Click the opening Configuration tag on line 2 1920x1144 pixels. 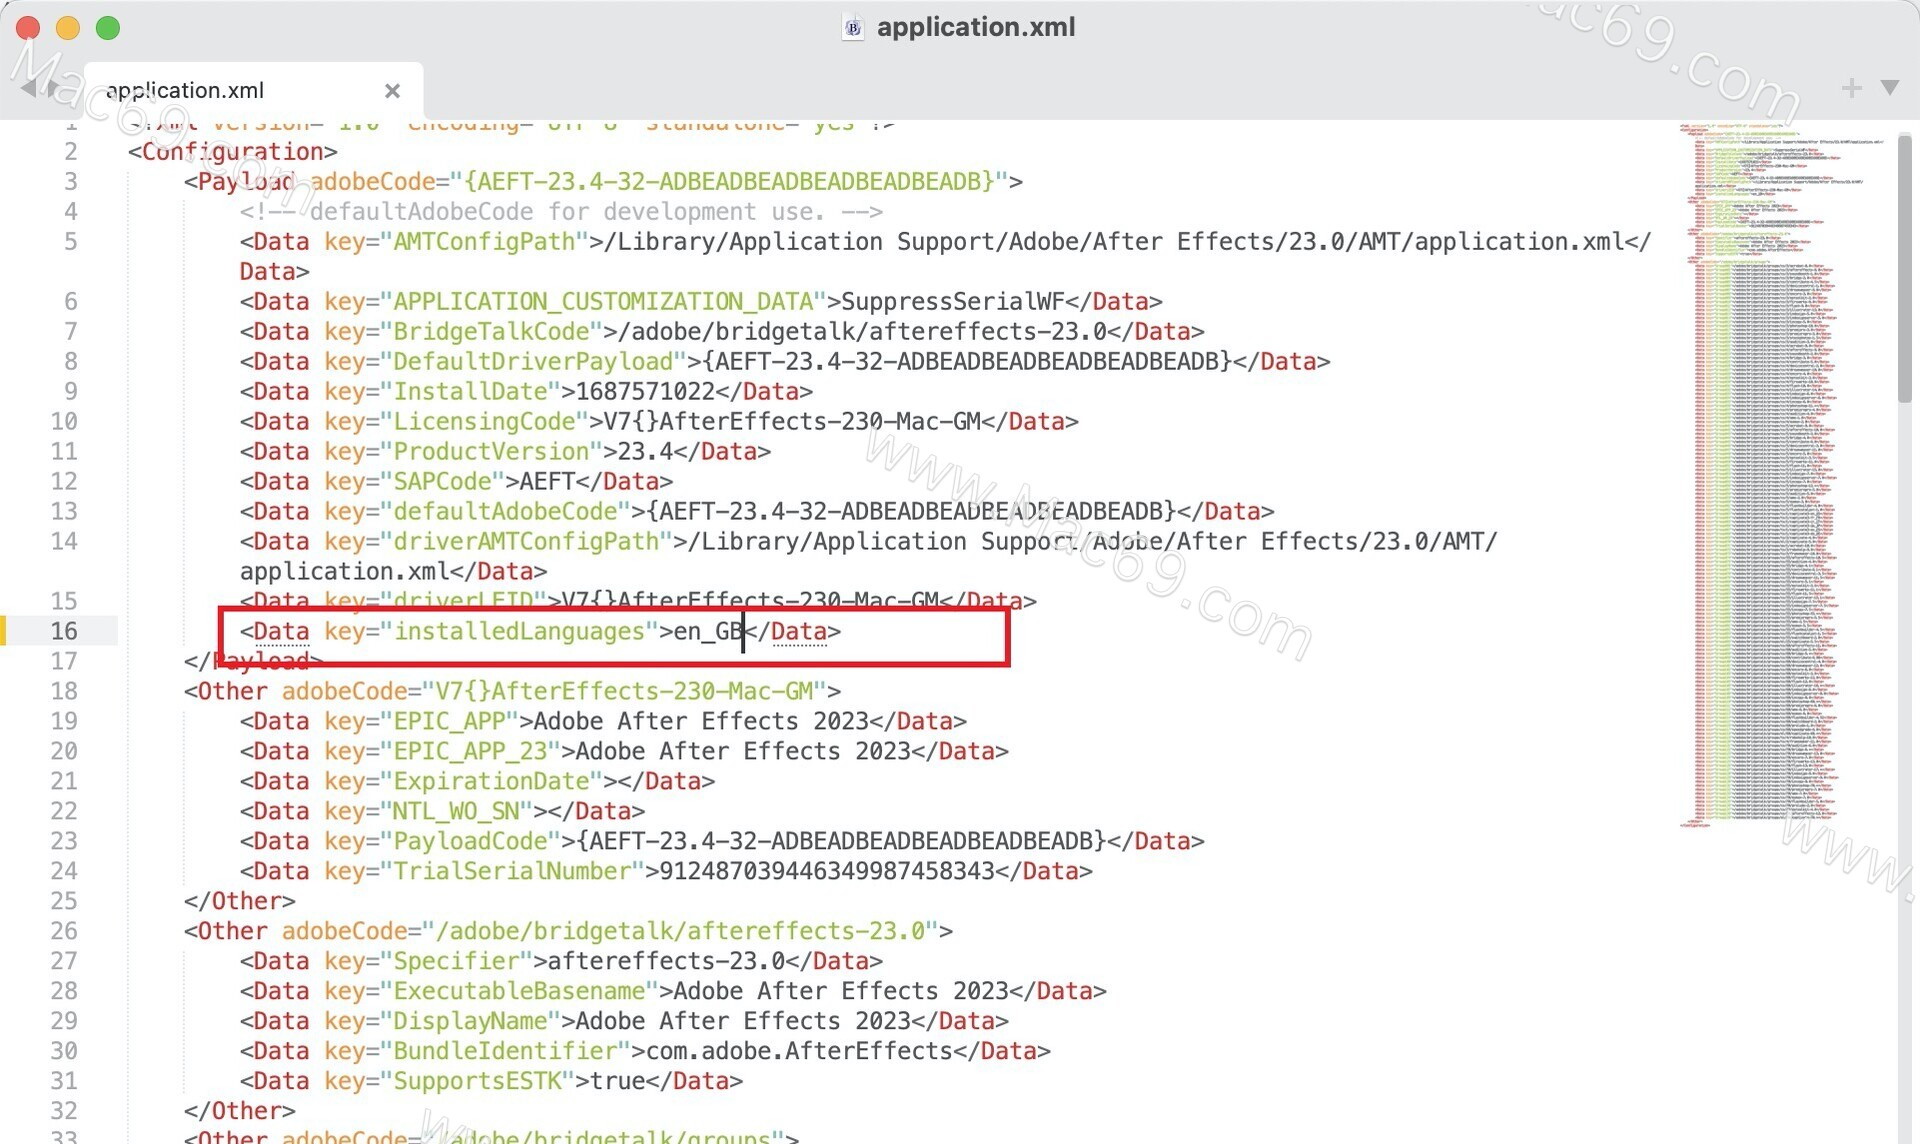pos(232,151)
